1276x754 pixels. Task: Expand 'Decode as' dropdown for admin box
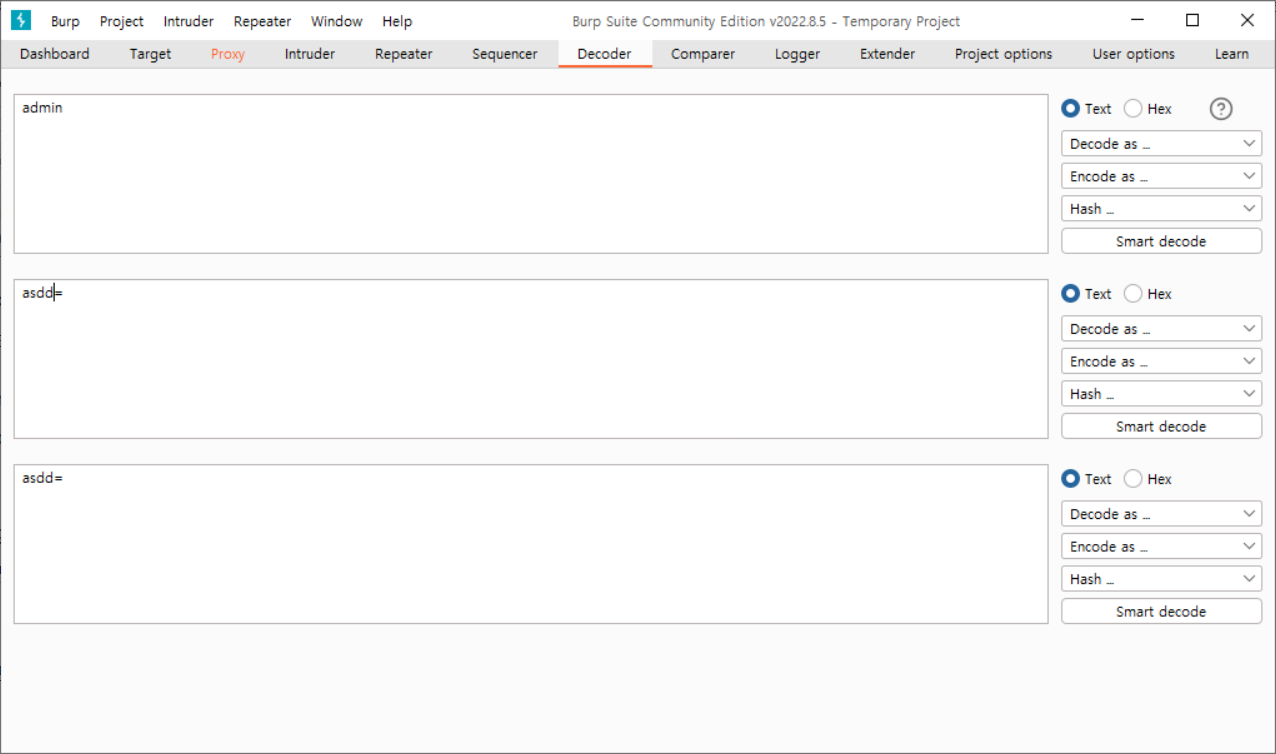click(x=1161, y=144)
